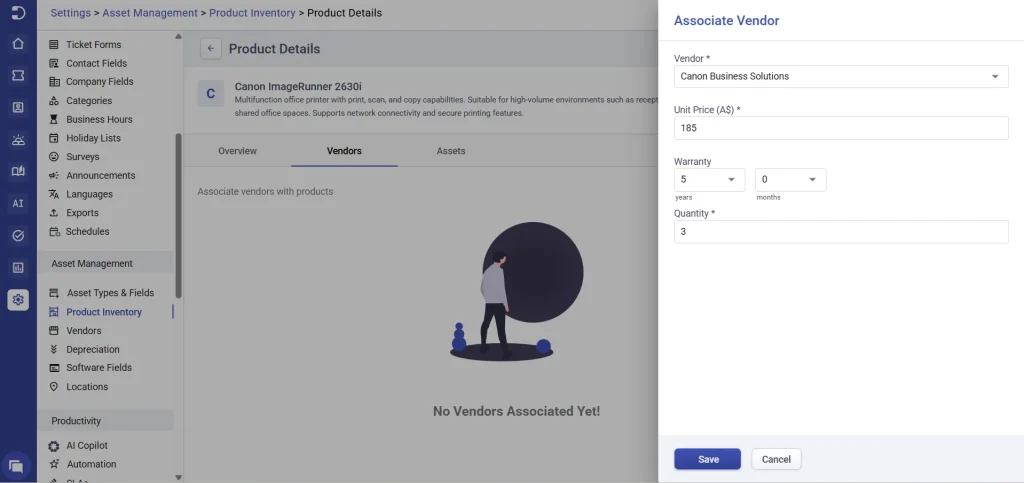Click the Contact Fields icon in sidebar
The width and height of the screenshot is (1024, 483).
click(x=54, y=63)
